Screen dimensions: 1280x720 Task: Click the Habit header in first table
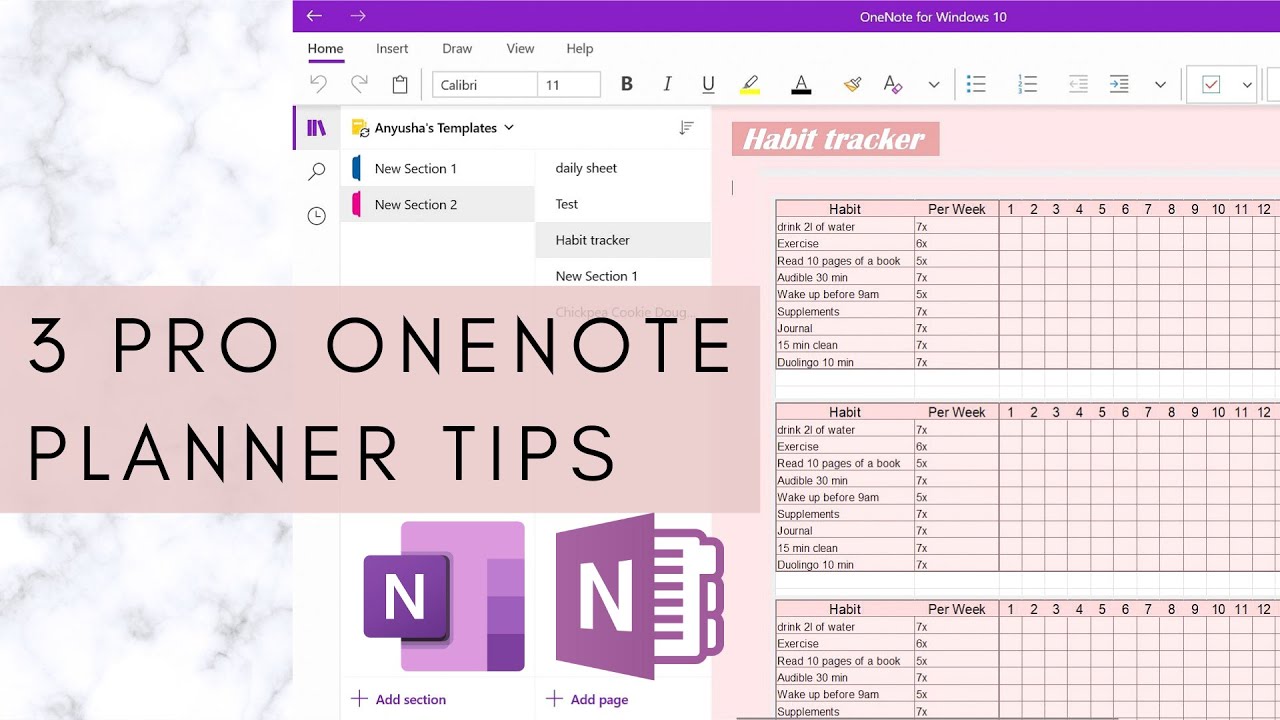(x=845, y=209)
